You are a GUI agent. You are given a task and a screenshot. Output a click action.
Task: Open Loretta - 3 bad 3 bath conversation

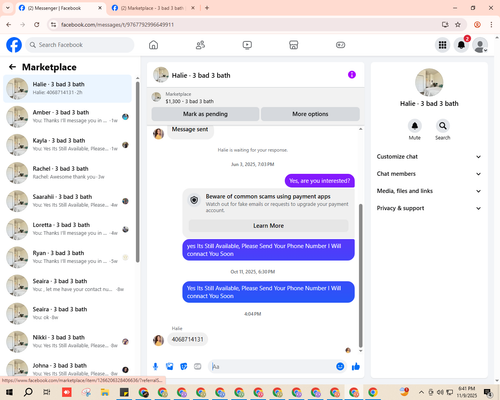(x=67, y=229)
